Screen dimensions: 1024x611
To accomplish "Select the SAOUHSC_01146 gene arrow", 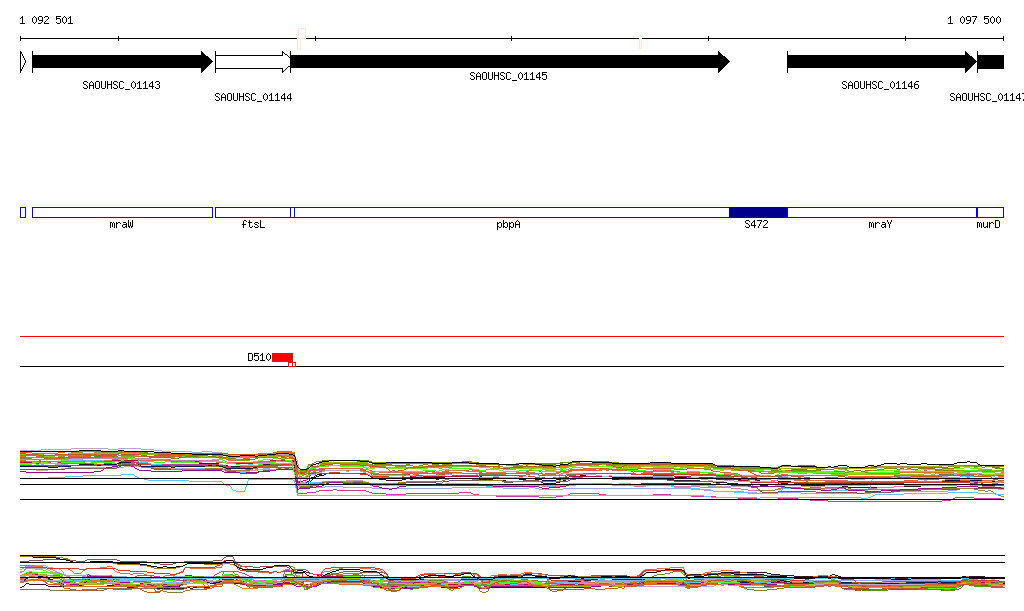I will tap(880, 62).
